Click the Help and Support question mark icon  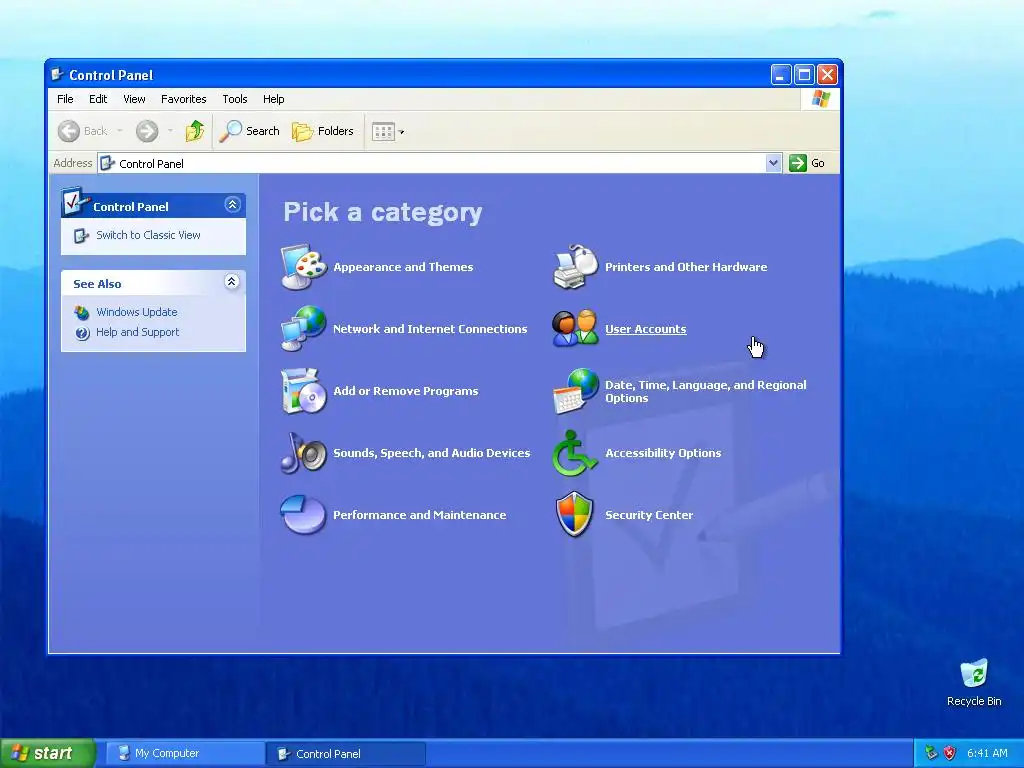pyautogui.click(x=82, y=333)
